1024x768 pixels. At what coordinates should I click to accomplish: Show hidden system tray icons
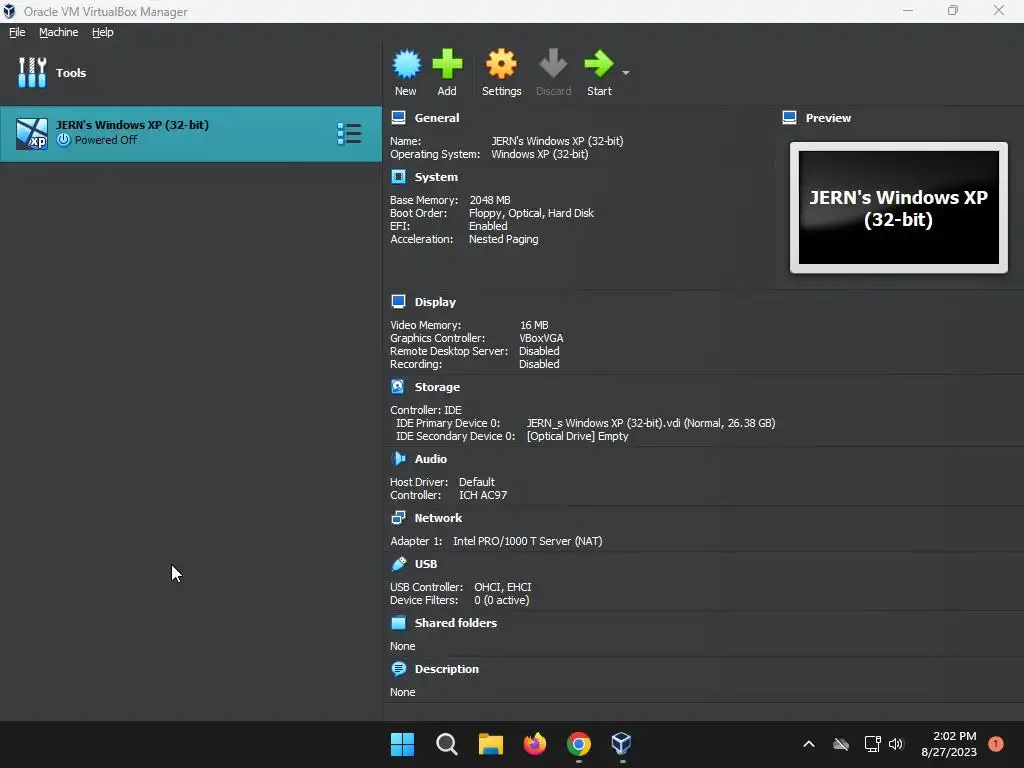tap(808, 744)
